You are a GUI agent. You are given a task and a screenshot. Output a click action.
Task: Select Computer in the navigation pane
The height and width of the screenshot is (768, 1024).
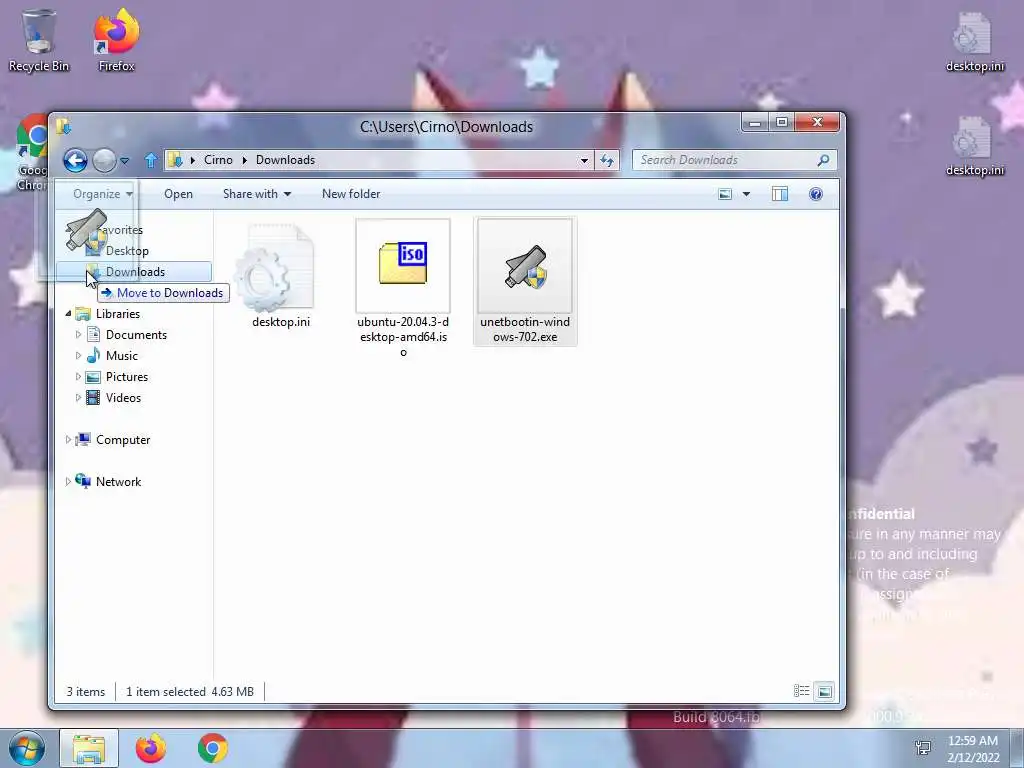click(123, 440)
